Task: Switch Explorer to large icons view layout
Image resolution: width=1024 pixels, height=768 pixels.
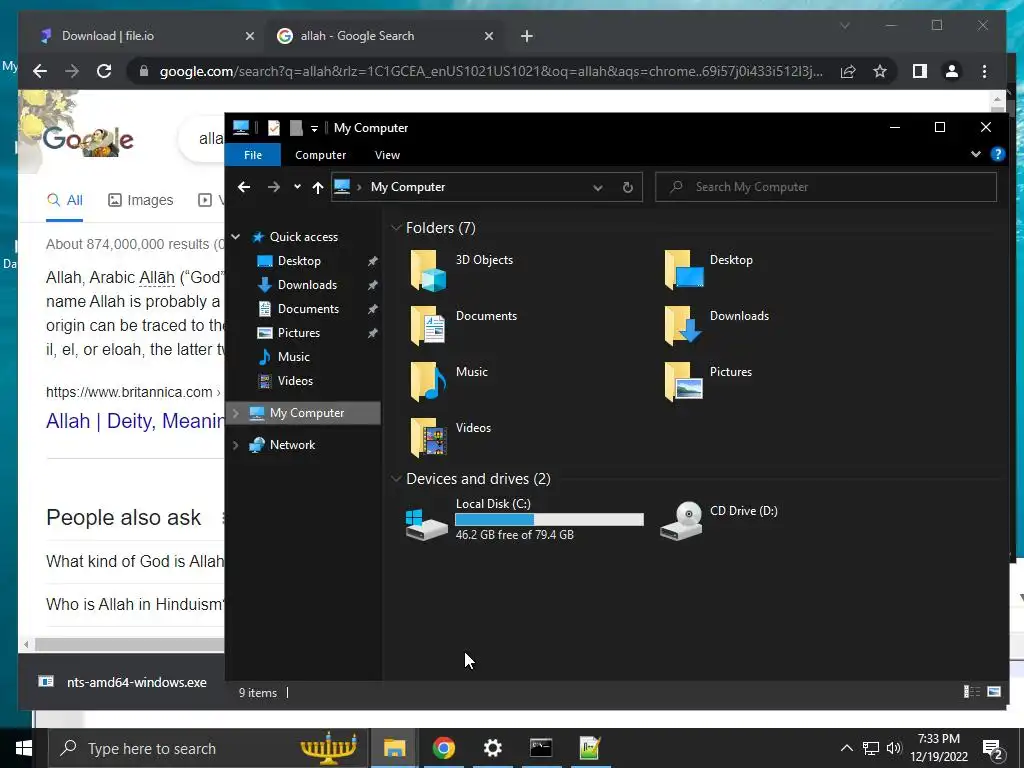Action: tap(994, 692)
